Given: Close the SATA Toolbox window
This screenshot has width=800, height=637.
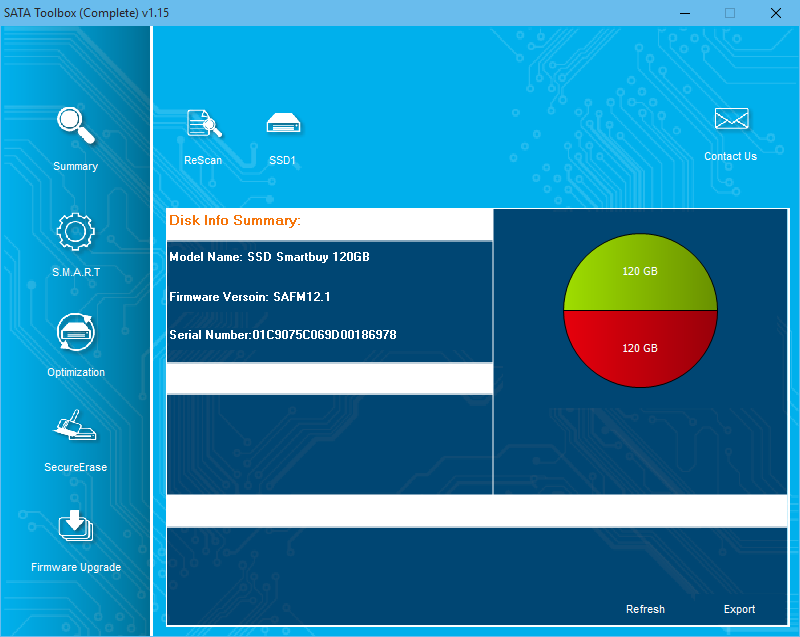Looking at the screenshot, I should [x=776, y=13].
